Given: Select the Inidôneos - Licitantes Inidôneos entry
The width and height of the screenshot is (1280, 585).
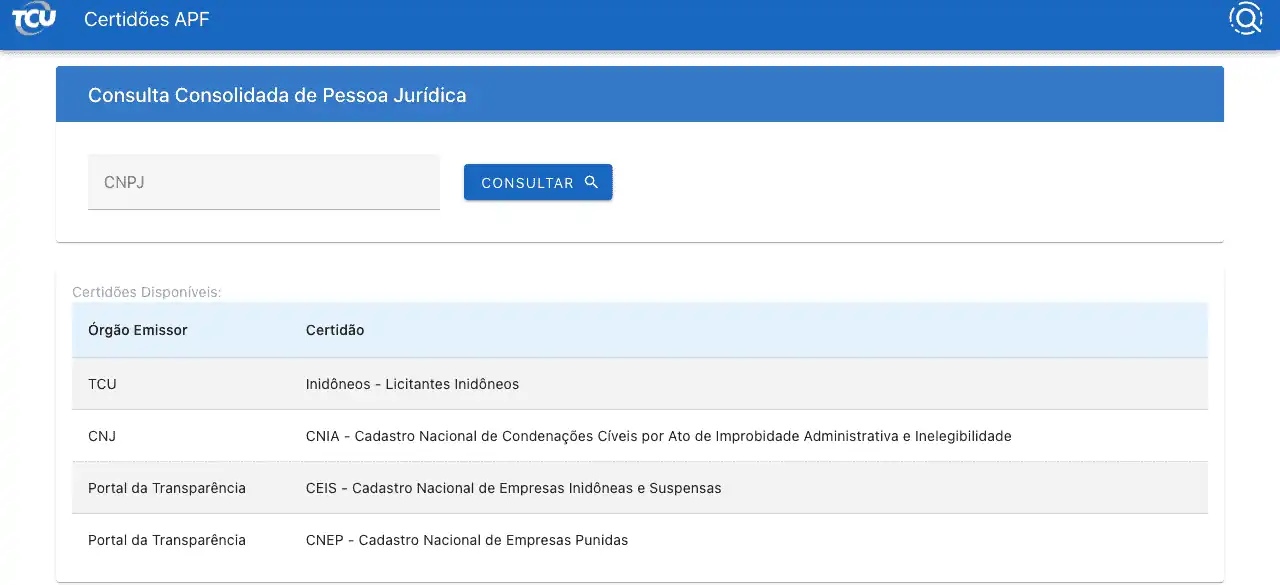Looking at the screenshot, I should click(412, 384).
